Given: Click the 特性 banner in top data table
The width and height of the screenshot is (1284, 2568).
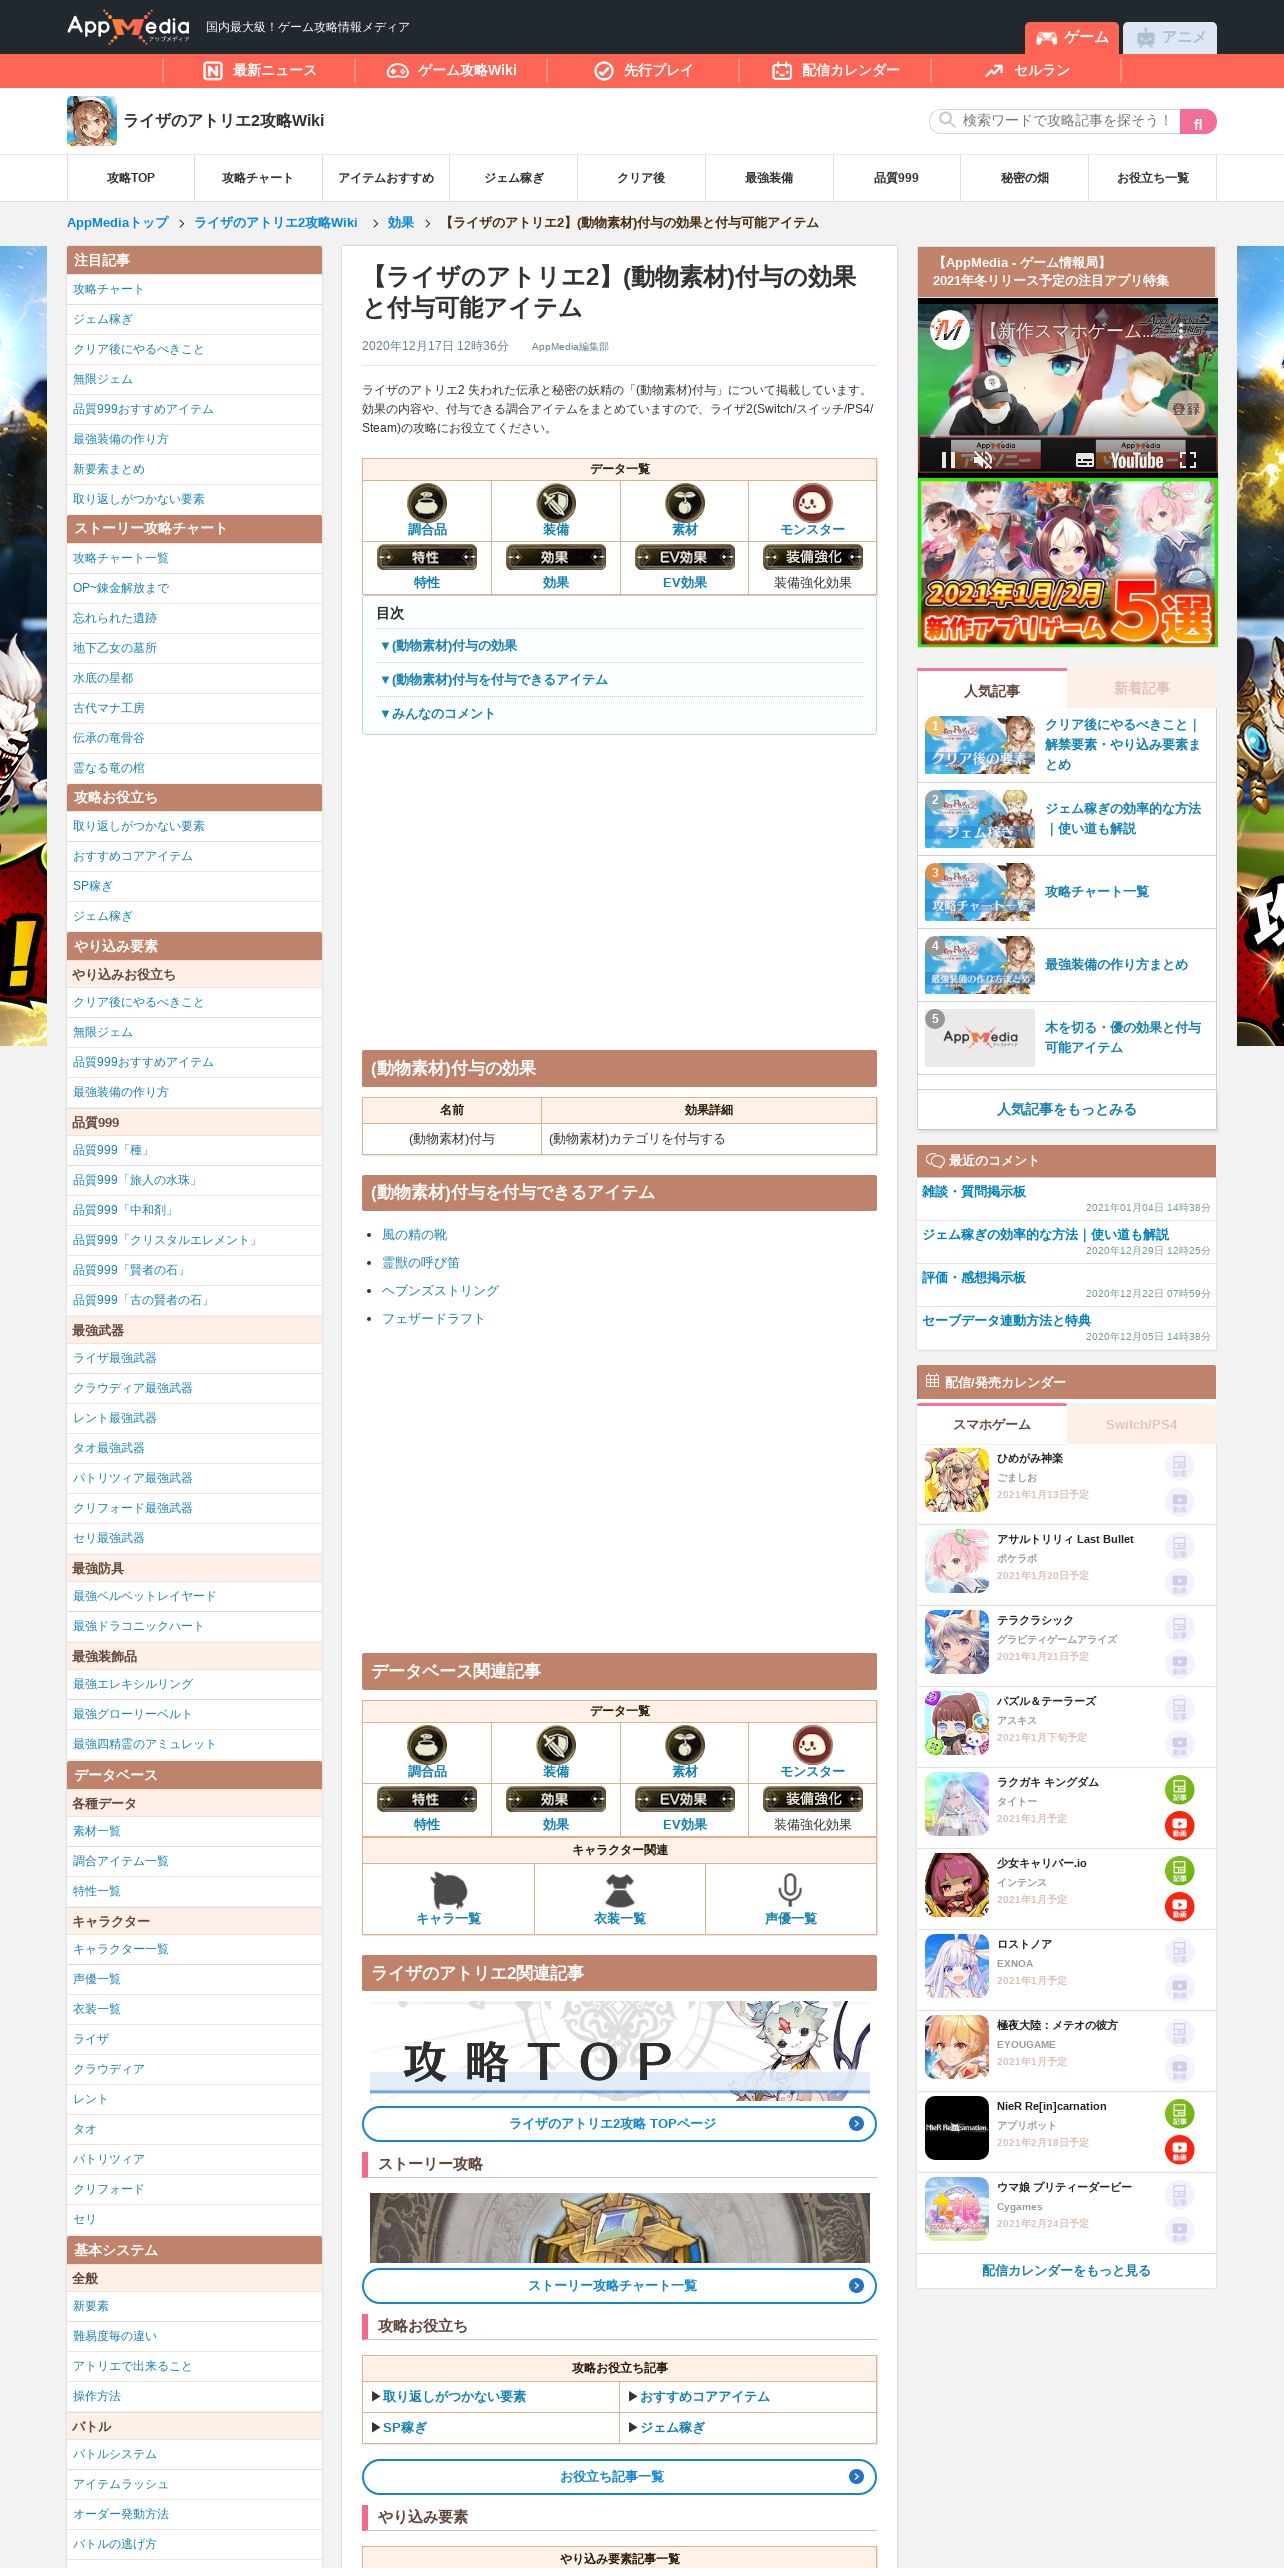Looking at the screenshot, I should point(427,557).
